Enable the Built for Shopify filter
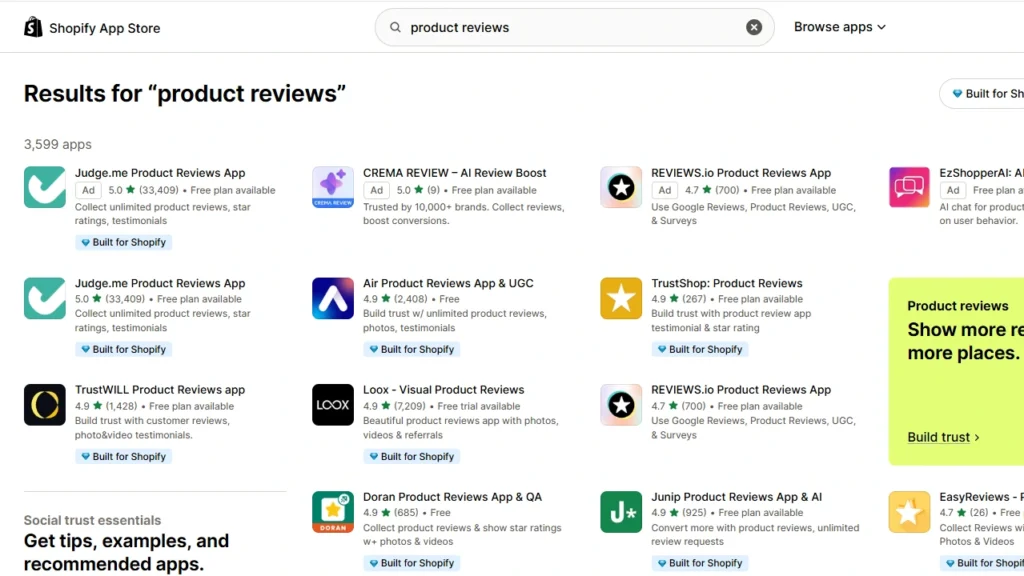1024x576 pixels. pyautogui.click(x=990, y=93)
